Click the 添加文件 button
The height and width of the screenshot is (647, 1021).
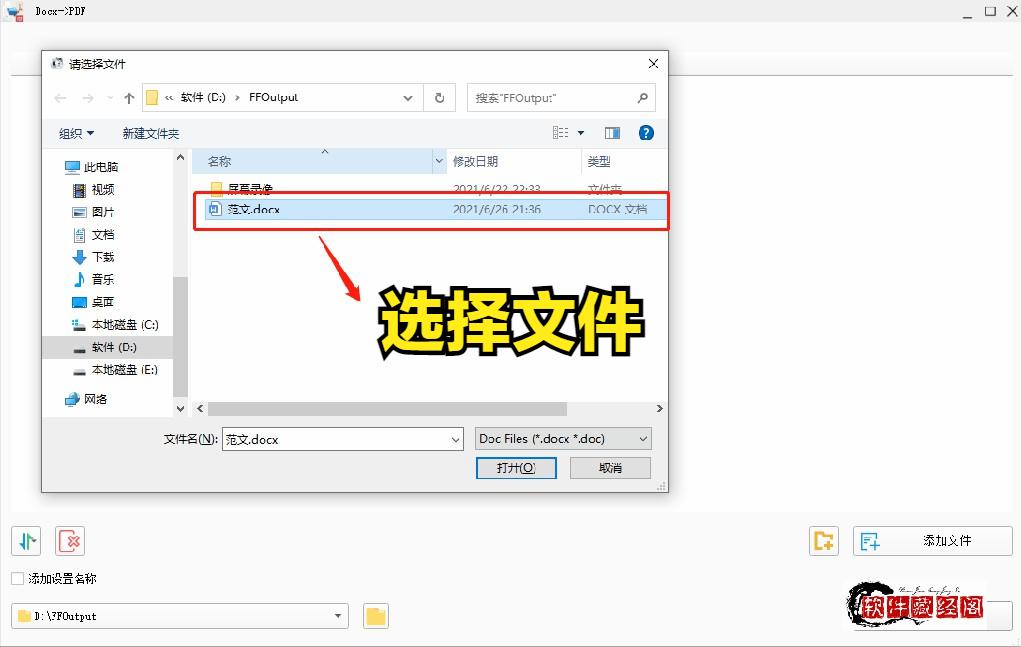931,540
